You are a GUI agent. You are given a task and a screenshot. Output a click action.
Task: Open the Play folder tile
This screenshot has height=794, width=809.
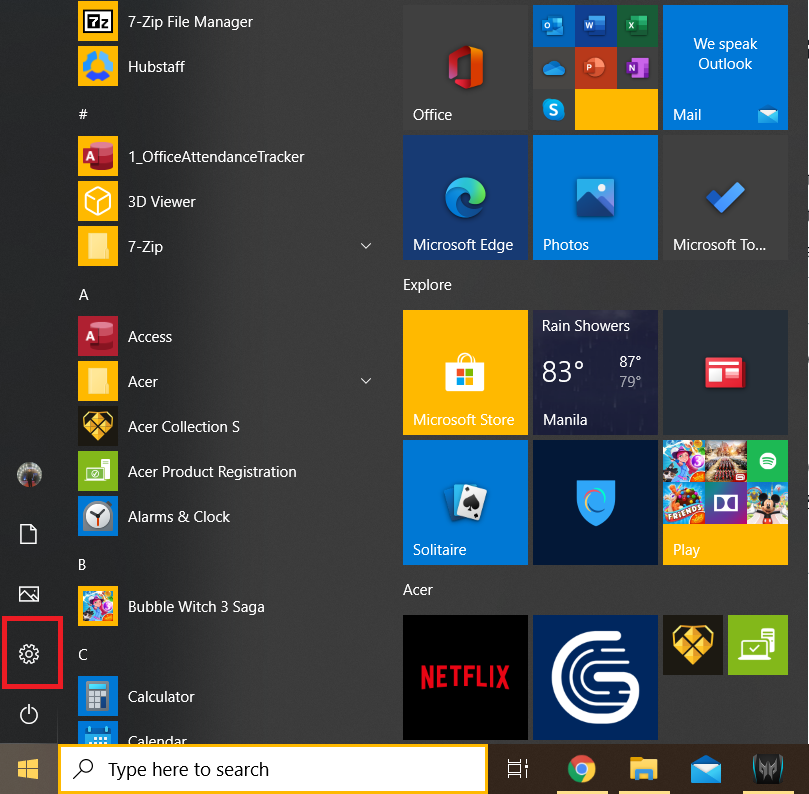(x=725, y=503)
